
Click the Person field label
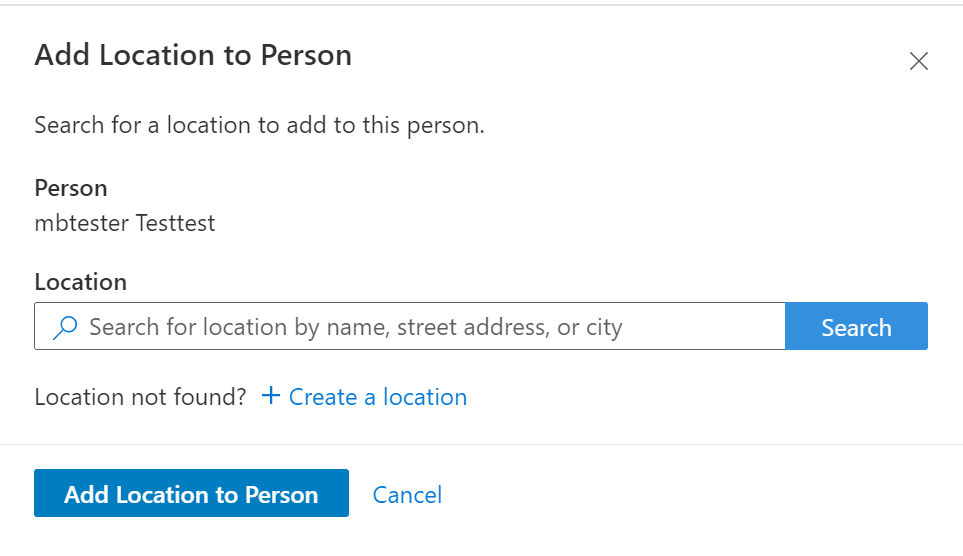71,188
